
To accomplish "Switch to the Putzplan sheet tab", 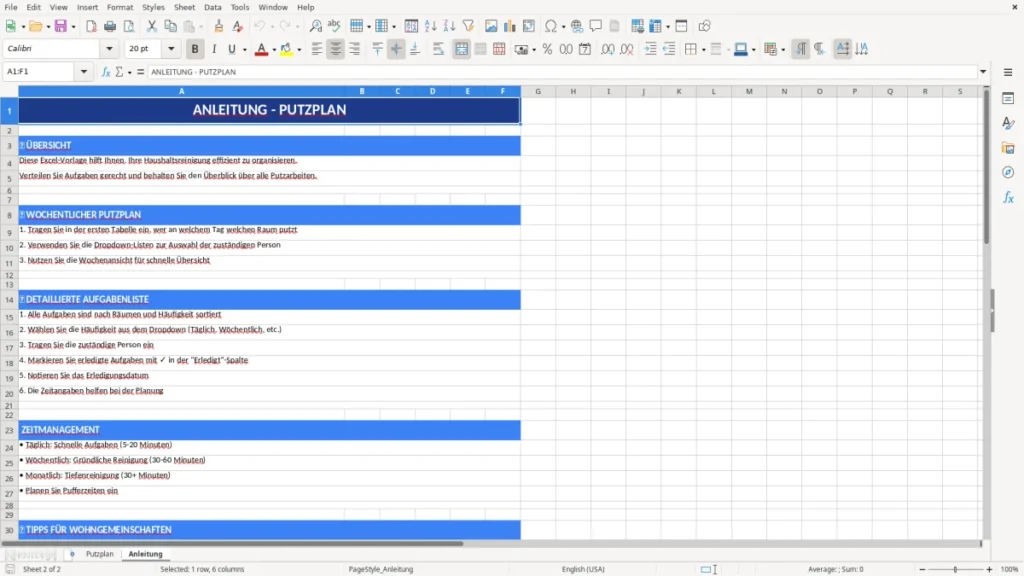I will click(x=99, y=554).
